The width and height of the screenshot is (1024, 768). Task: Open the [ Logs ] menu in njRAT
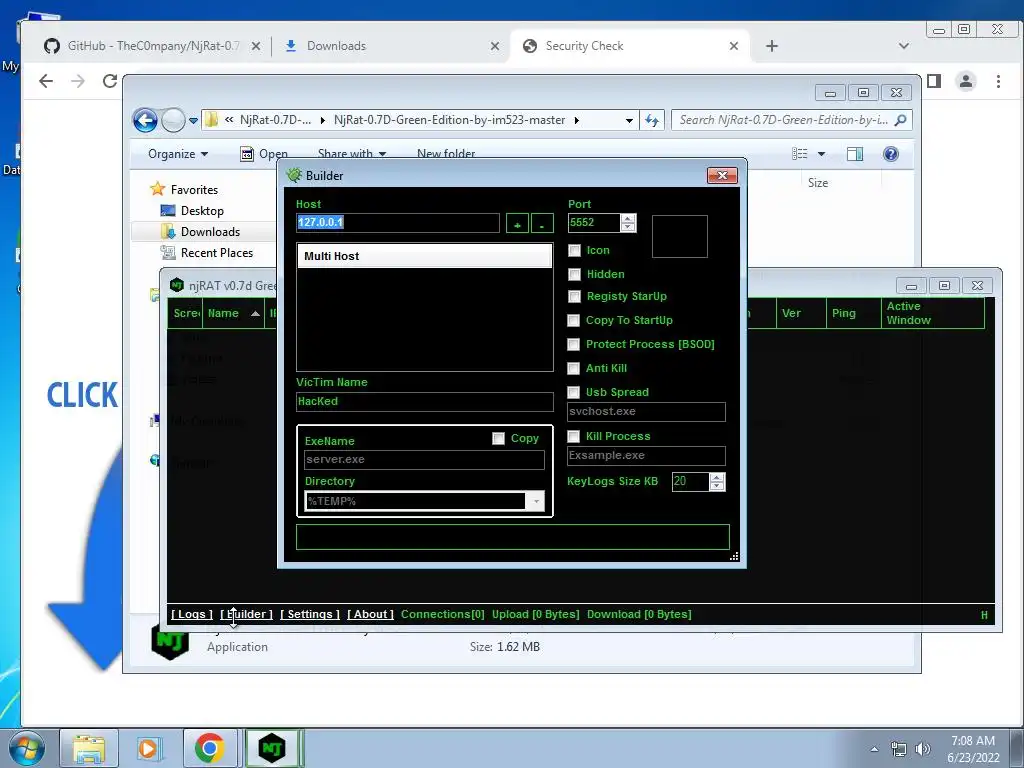[192, 614]
